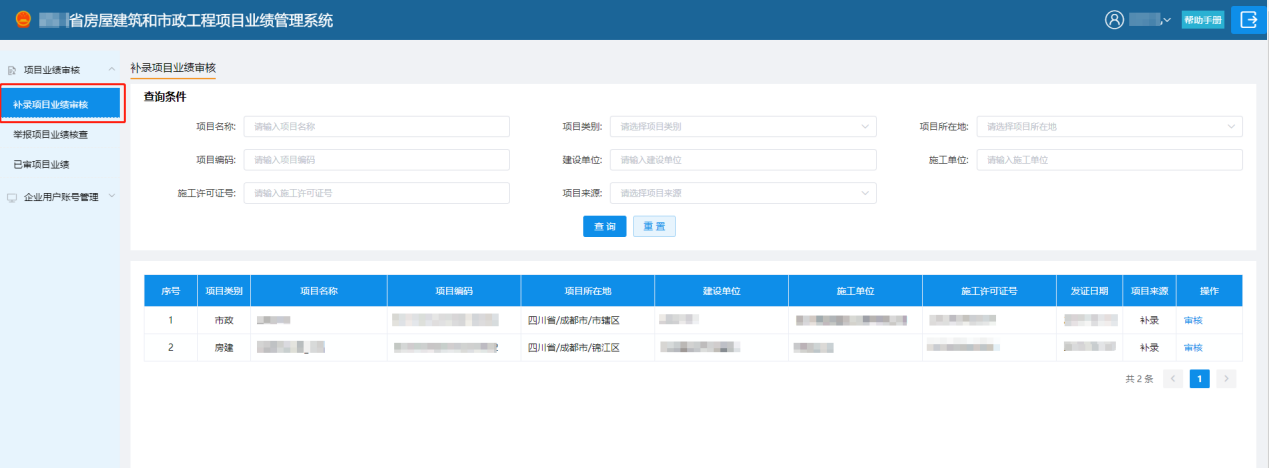Select 举报项目业绩核查 in the sidebar
Viewport: 1269px width, 468px height.
(x=50, y=134)
